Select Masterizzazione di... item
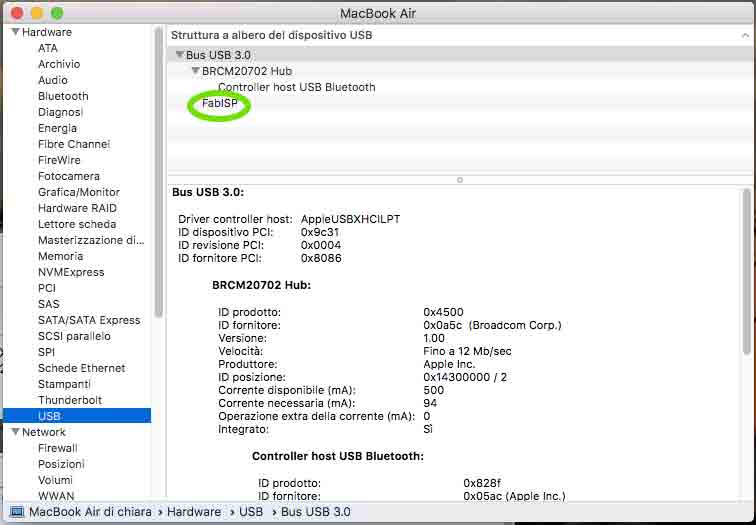This screenshot has width=756, height=525. click(x=91, y=240)
